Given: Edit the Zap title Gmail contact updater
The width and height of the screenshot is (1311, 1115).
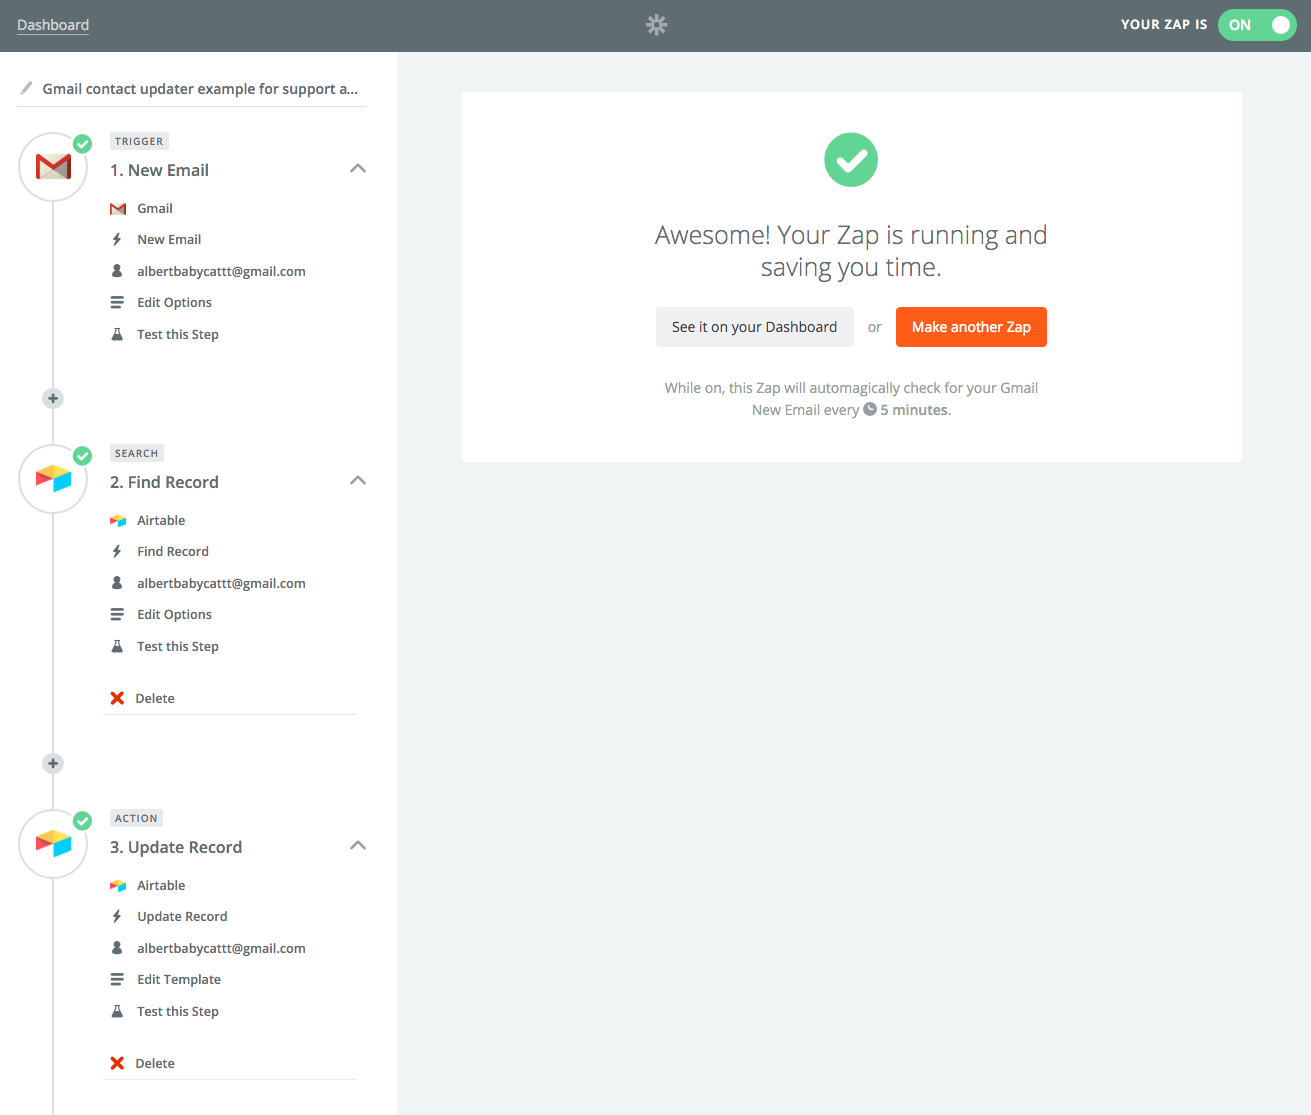Looking at the screenshot, I should pos(200,89).
